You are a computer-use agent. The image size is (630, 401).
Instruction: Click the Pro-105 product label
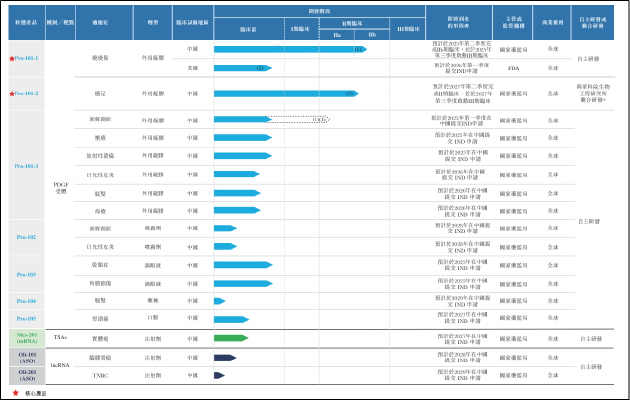pos(26,319)
